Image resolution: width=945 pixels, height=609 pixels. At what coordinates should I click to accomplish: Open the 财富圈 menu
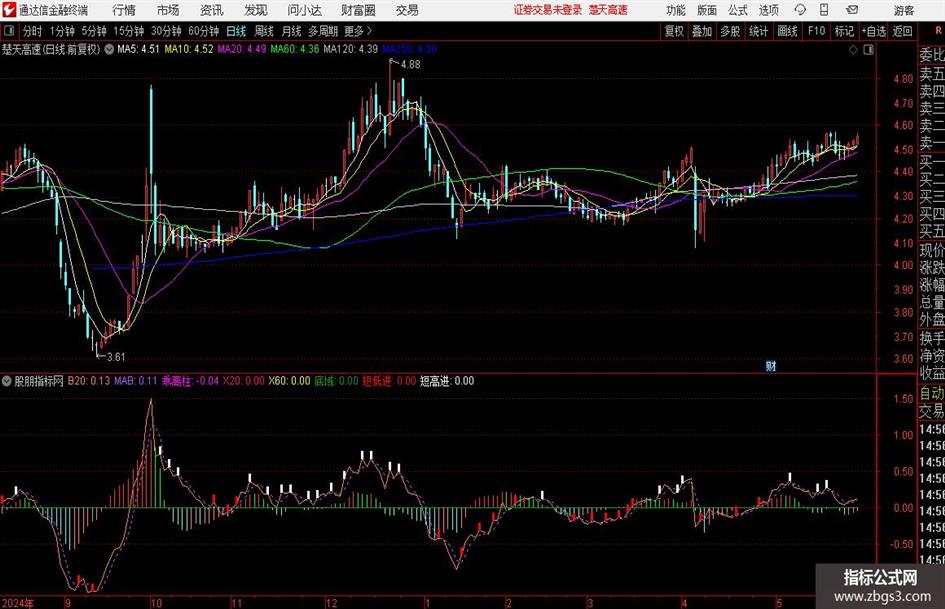coord(358,10)
